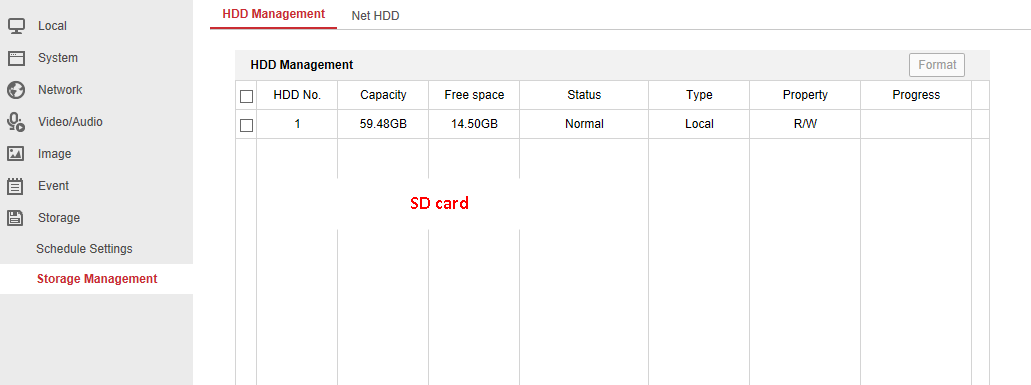
Task: Click the Event calendar icon
Action: coord(16,186)
